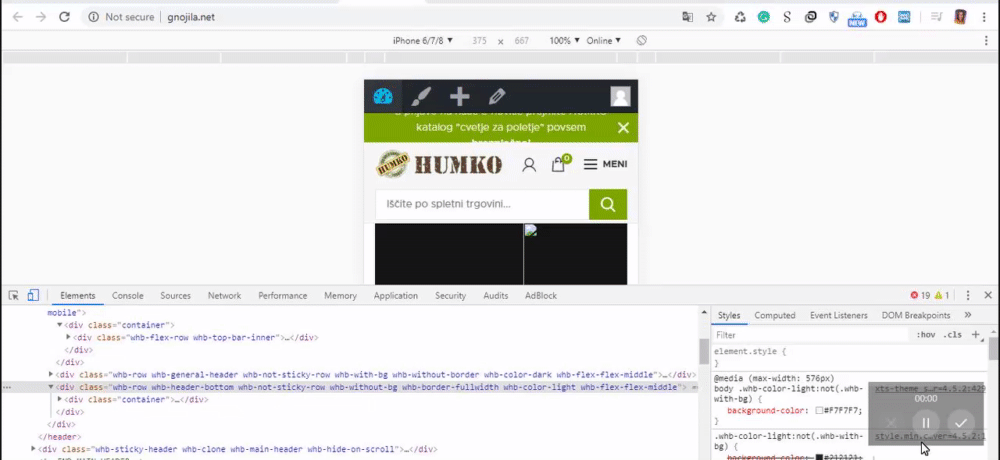The height and width of the screenshot is (460, 1000).
Task: Open DevTools customize three-dot menu
Action: (968, 295)
